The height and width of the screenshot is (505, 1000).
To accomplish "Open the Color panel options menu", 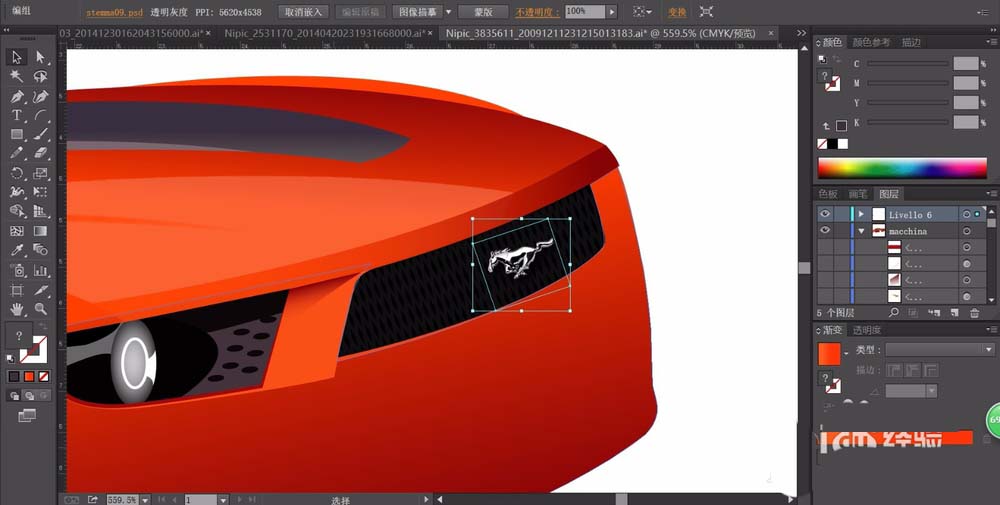I will pos(991,42).
